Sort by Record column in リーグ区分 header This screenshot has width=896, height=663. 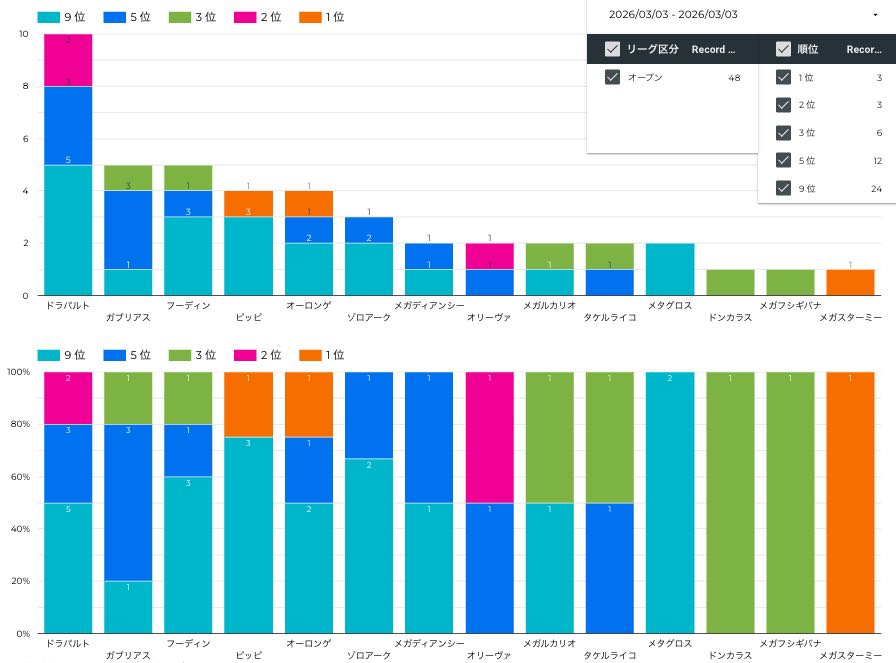(713, 49)
